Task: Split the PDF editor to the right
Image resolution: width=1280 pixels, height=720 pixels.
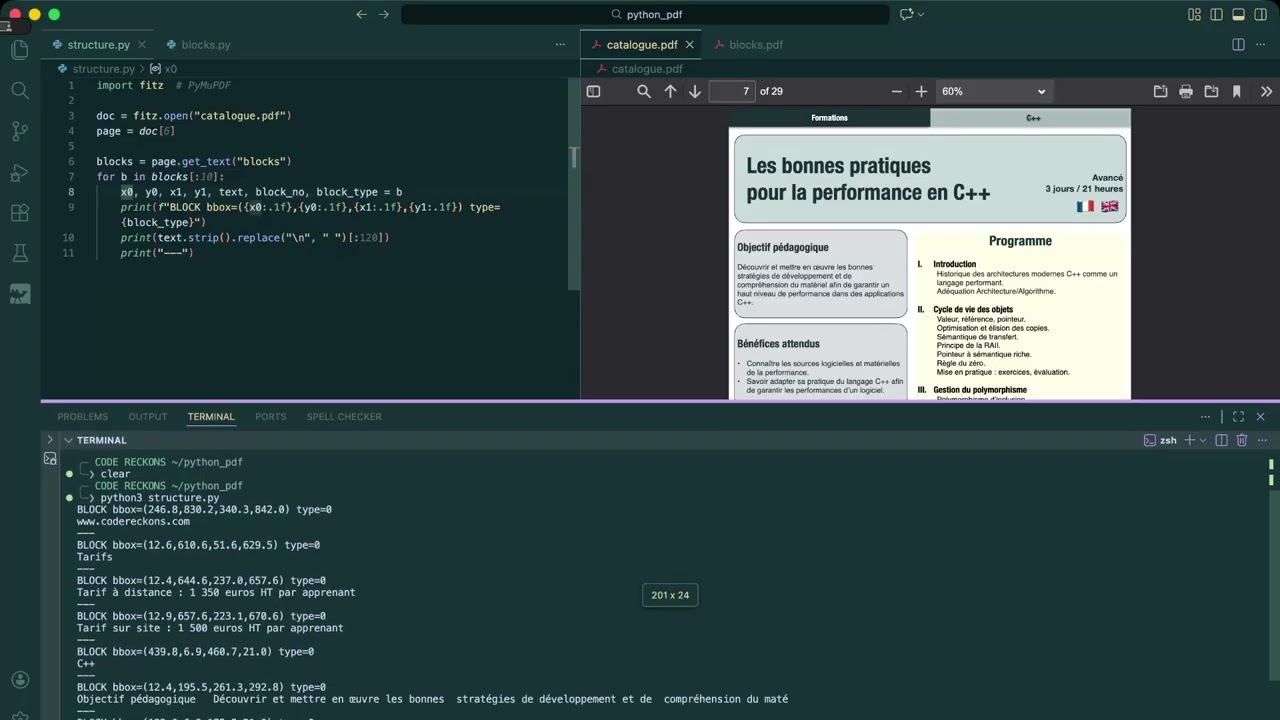Action: point(1238,45)
